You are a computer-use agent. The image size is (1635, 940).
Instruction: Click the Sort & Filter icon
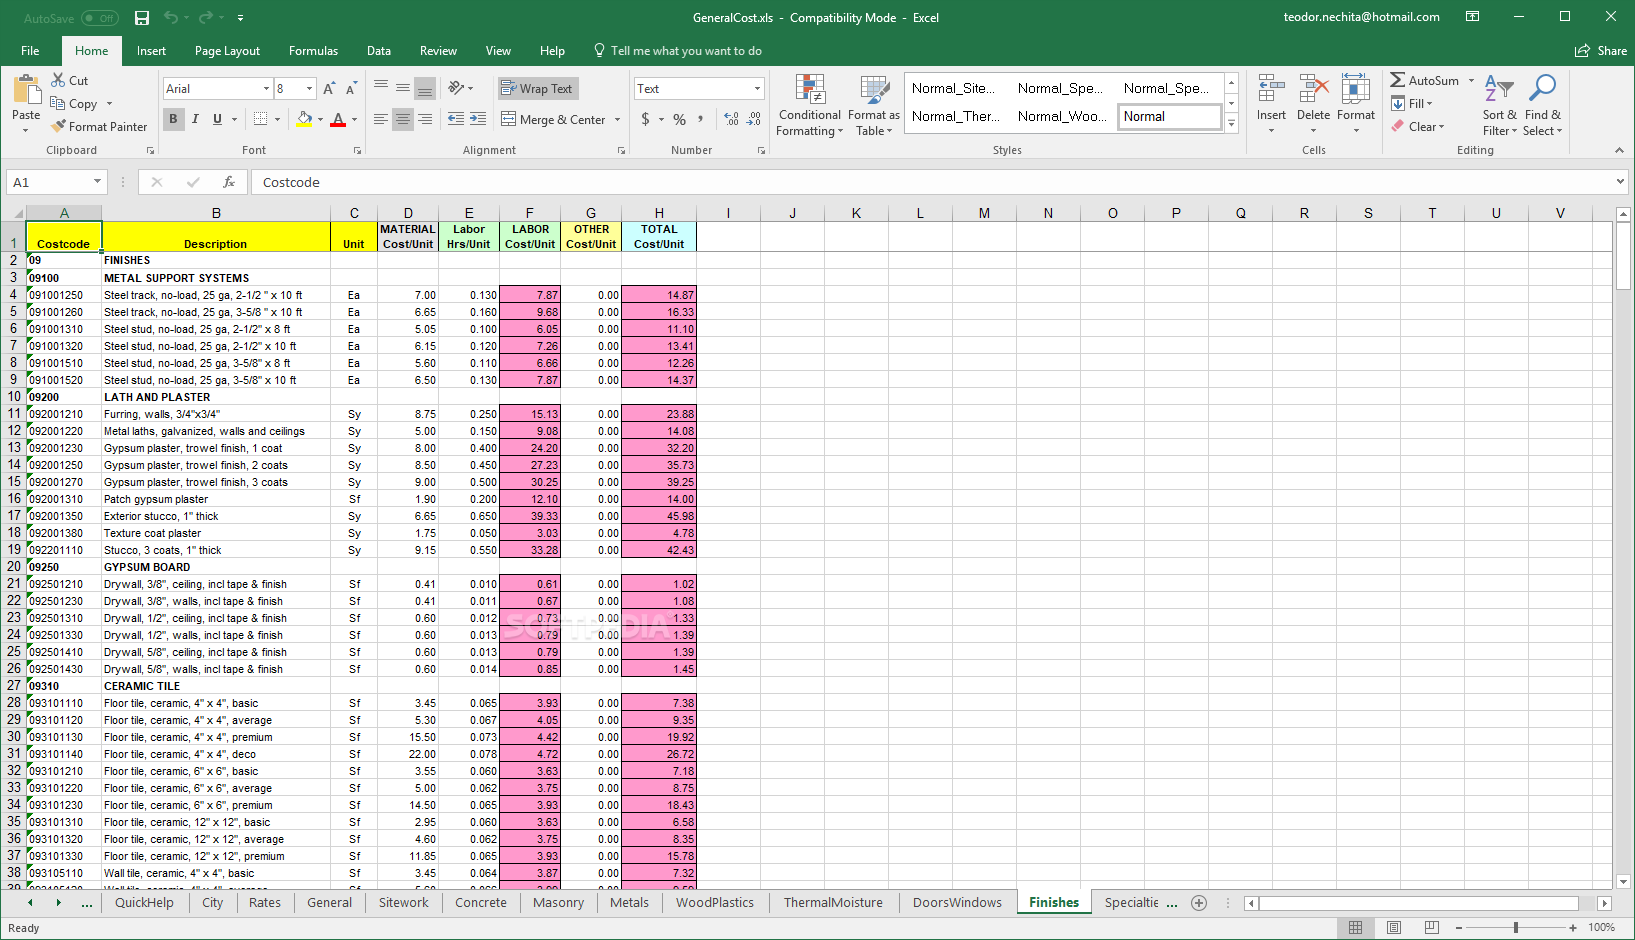click(1499, 88)
